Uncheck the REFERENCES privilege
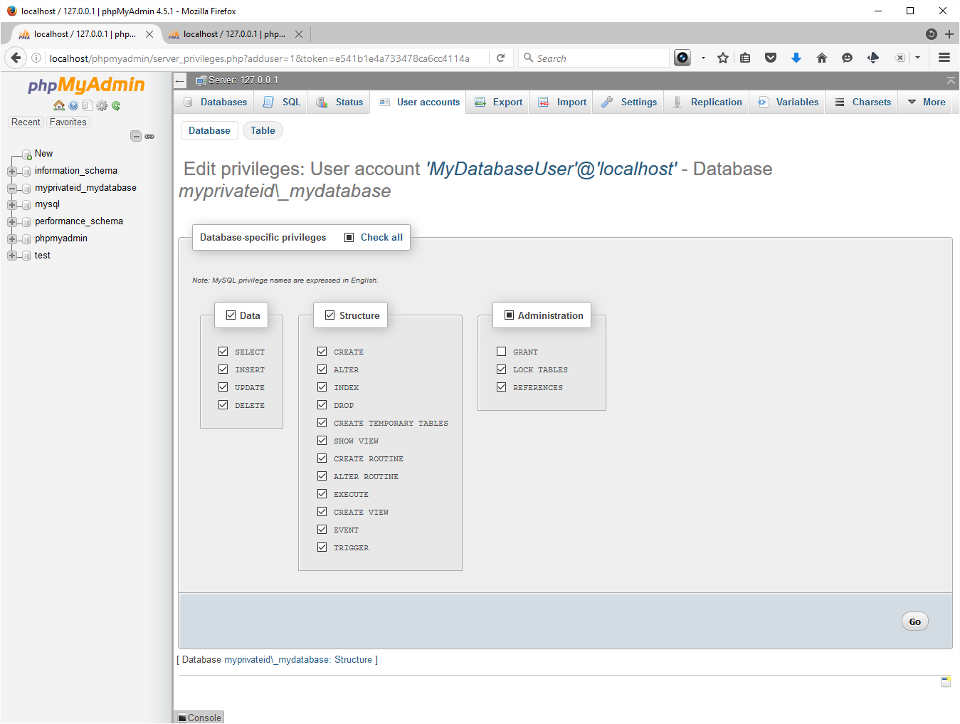This screenshot has height=724, width=960. point(501,387)
